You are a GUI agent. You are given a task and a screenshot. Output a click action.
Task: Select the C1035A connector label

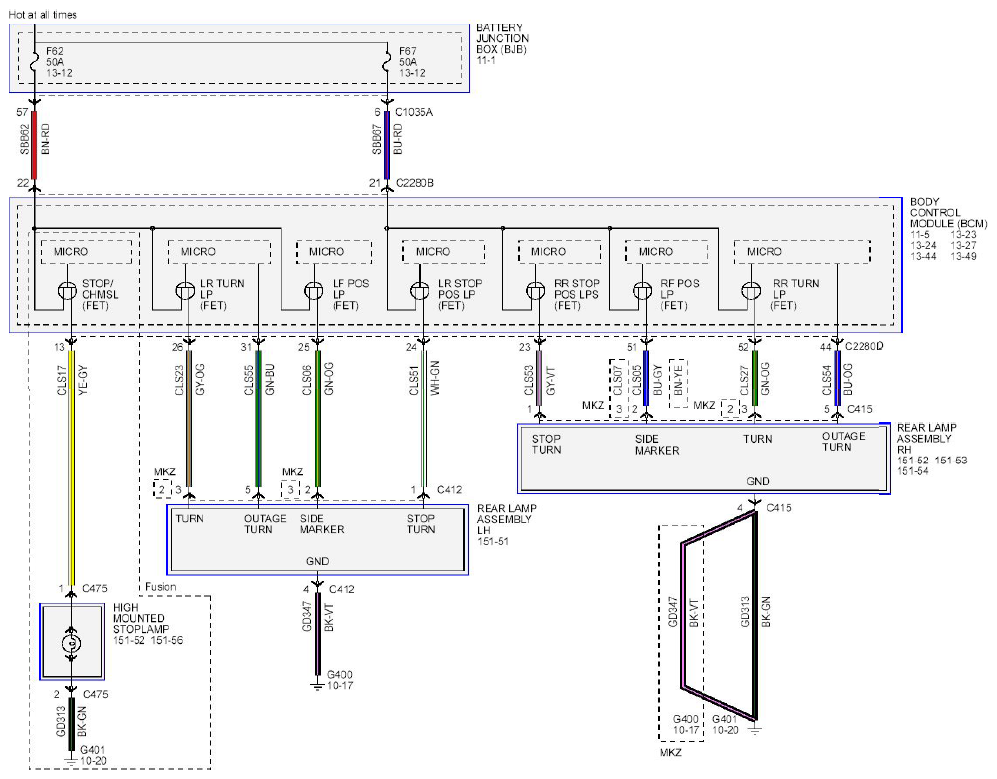[x=413, y=112]
